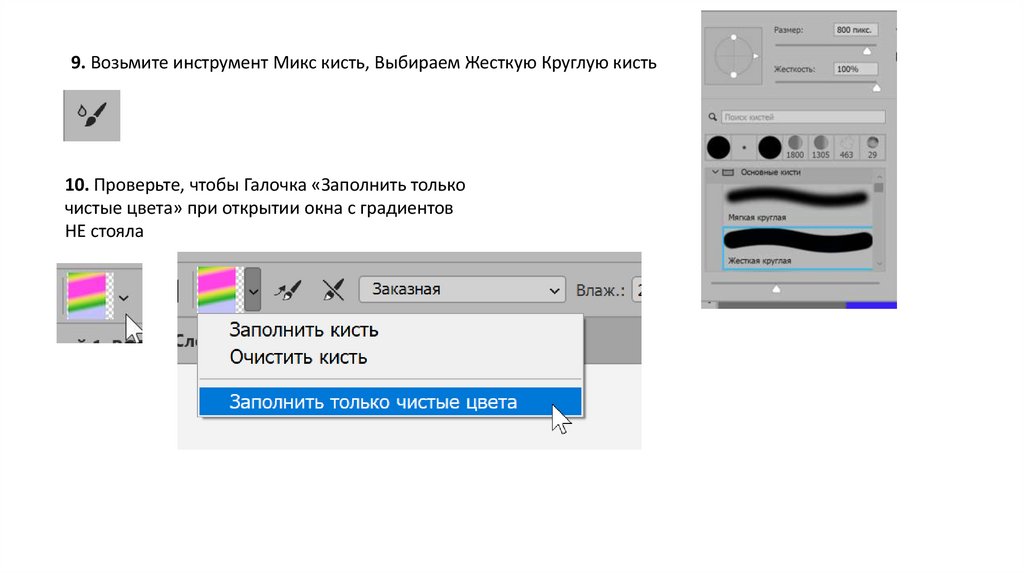This screenshot has width=1024, height=574.
Task: Click the Размер size slider handle
Action: pos(867,51)
